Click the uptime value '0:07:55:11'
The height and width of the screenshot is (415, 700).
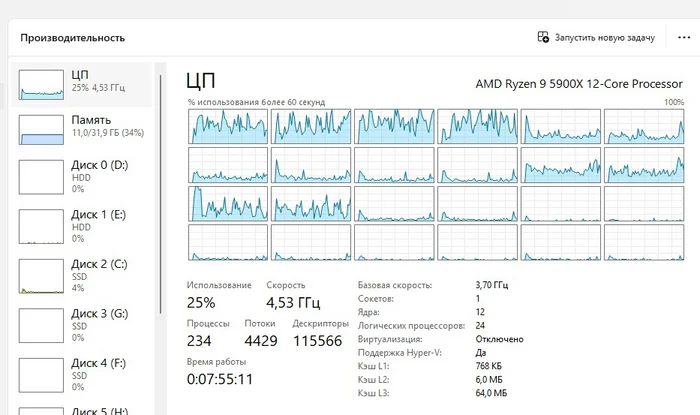pyautogui.click(x=220, y=379)
